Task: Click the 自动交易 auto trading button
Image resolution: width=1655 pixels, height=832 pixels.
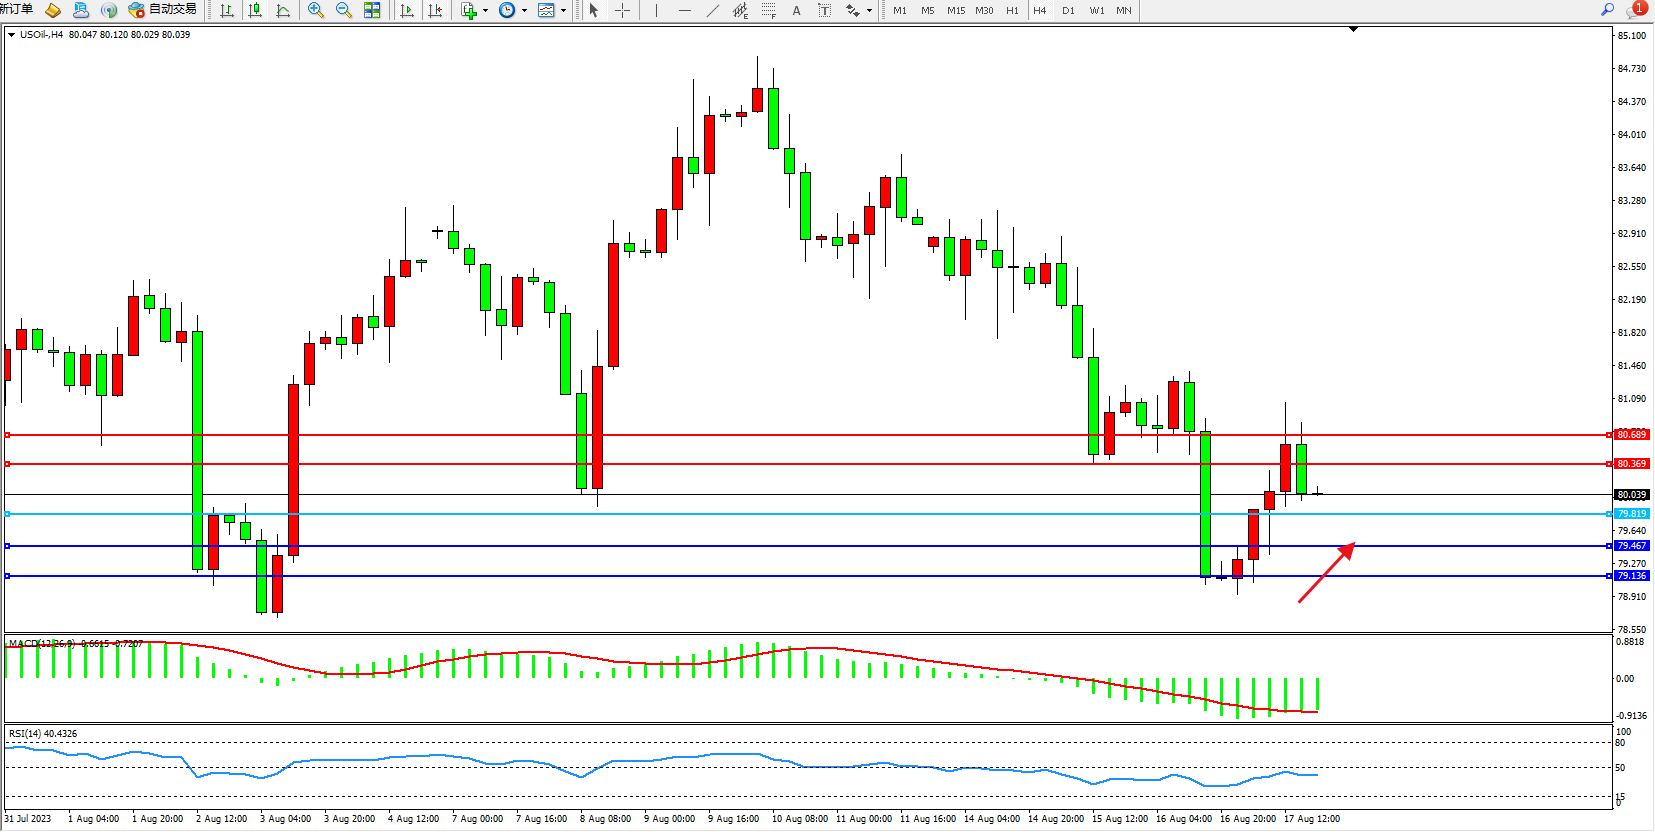Action: pyautogui.click(x=163, y=9)
